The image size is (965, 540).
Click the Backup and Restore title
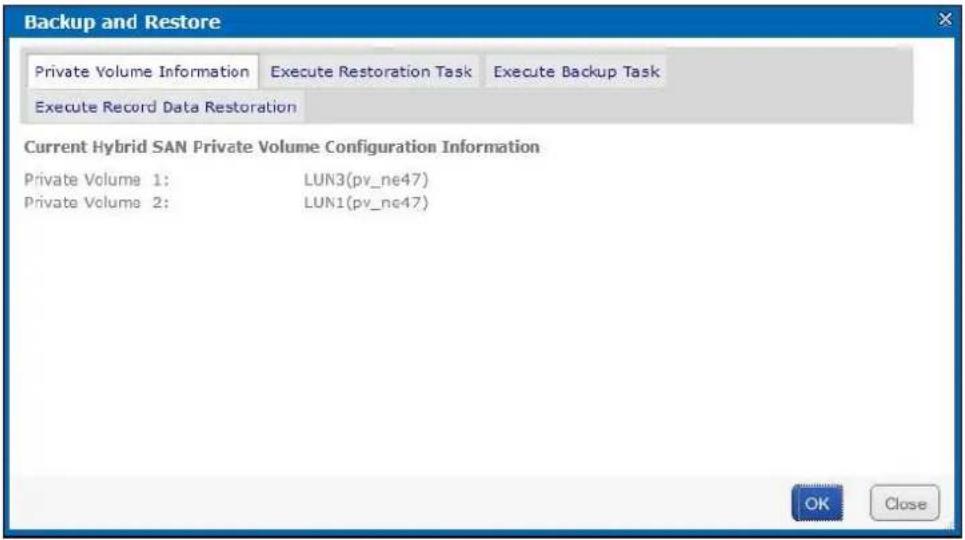pos(122,22)
